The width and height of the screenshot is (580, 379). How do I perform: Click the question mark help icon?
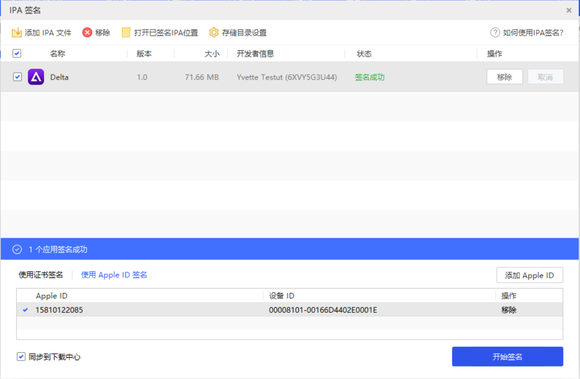coord(495,33)
